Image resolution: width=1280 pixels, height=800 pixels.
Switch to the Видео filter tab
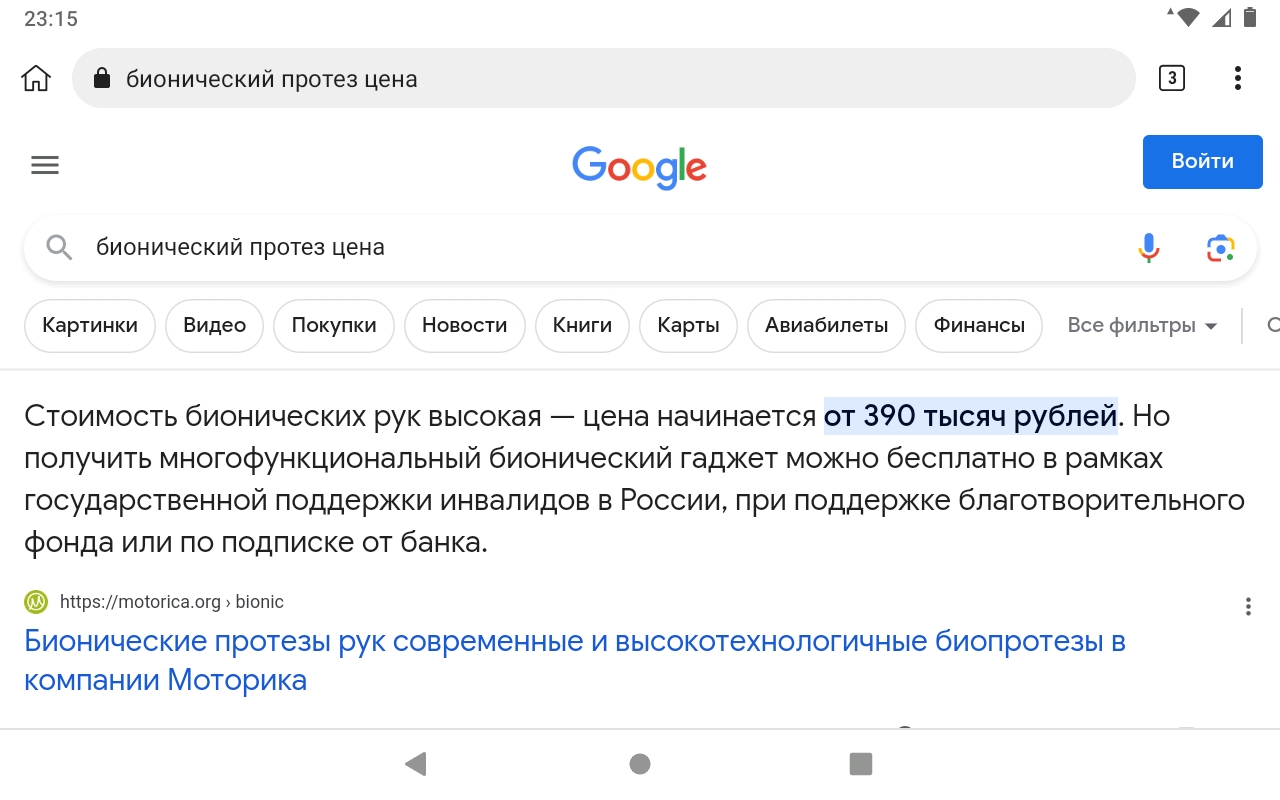(x=214, y=325)
